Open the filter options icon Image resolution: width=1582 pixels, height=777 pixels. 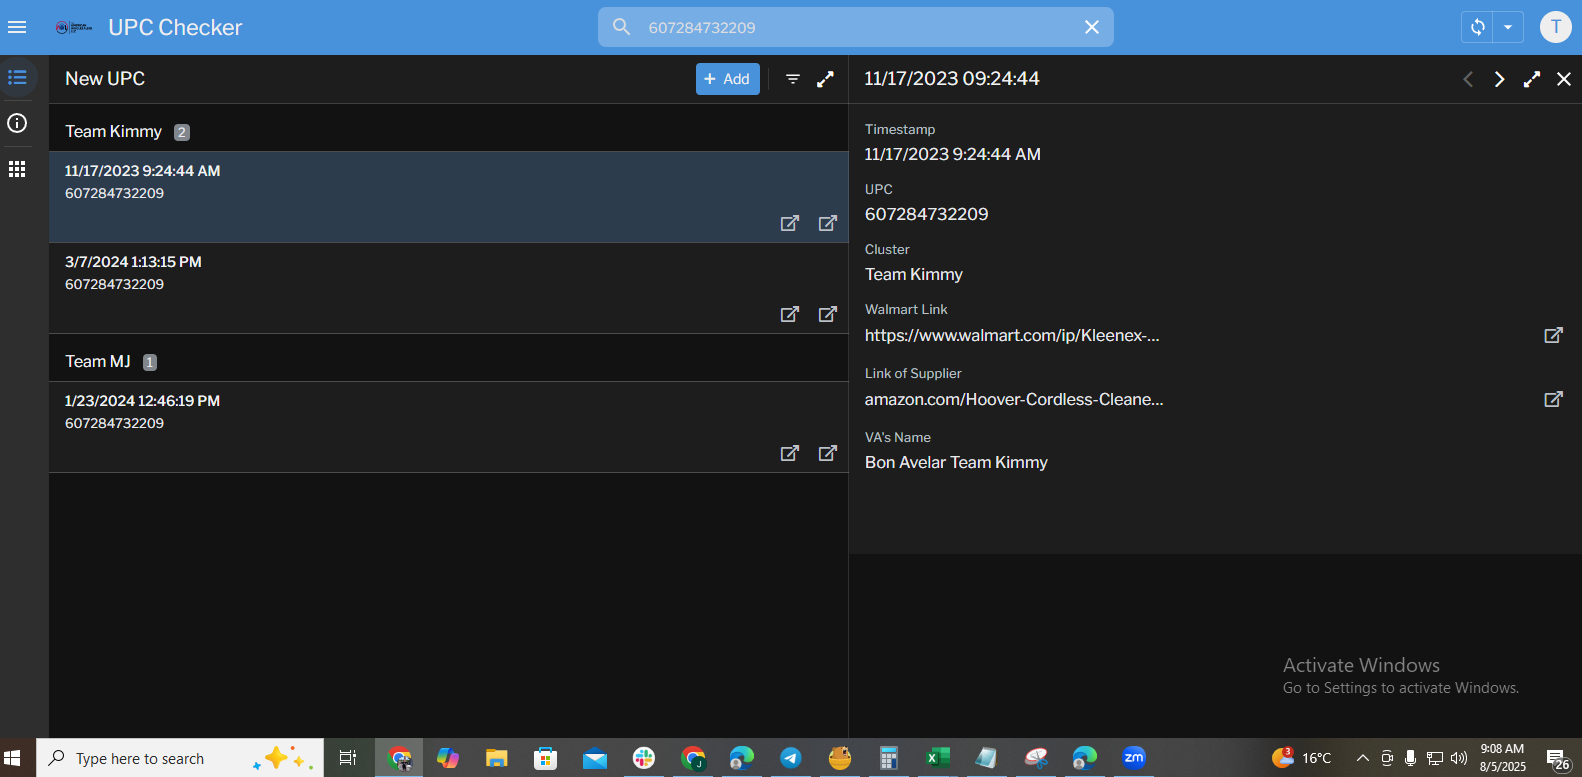click(793, 79)
